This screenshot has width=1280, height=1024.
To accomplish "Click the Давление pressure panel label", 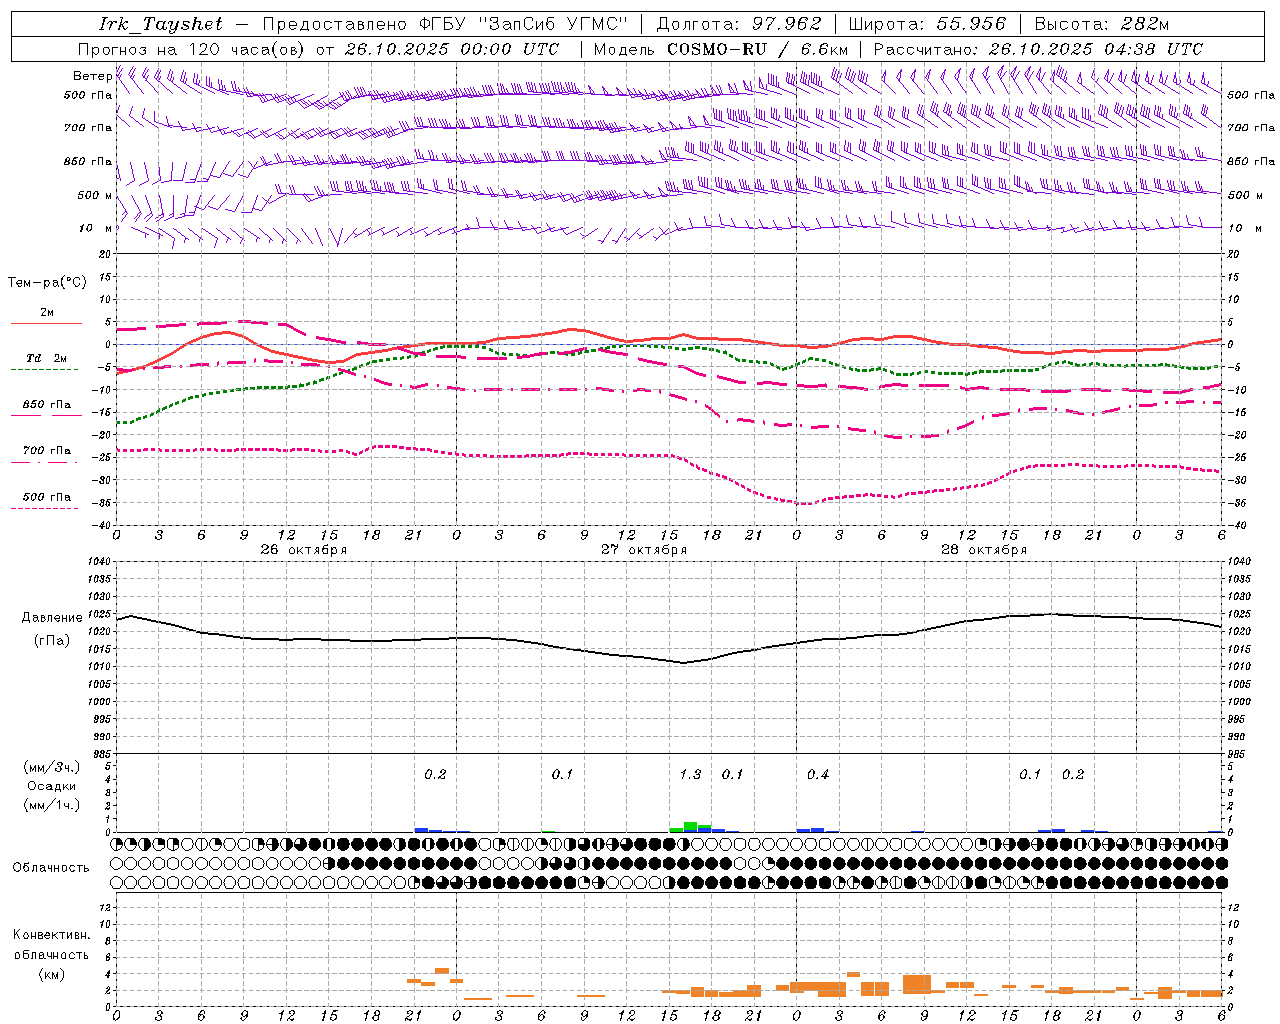I will pos(52,618).
